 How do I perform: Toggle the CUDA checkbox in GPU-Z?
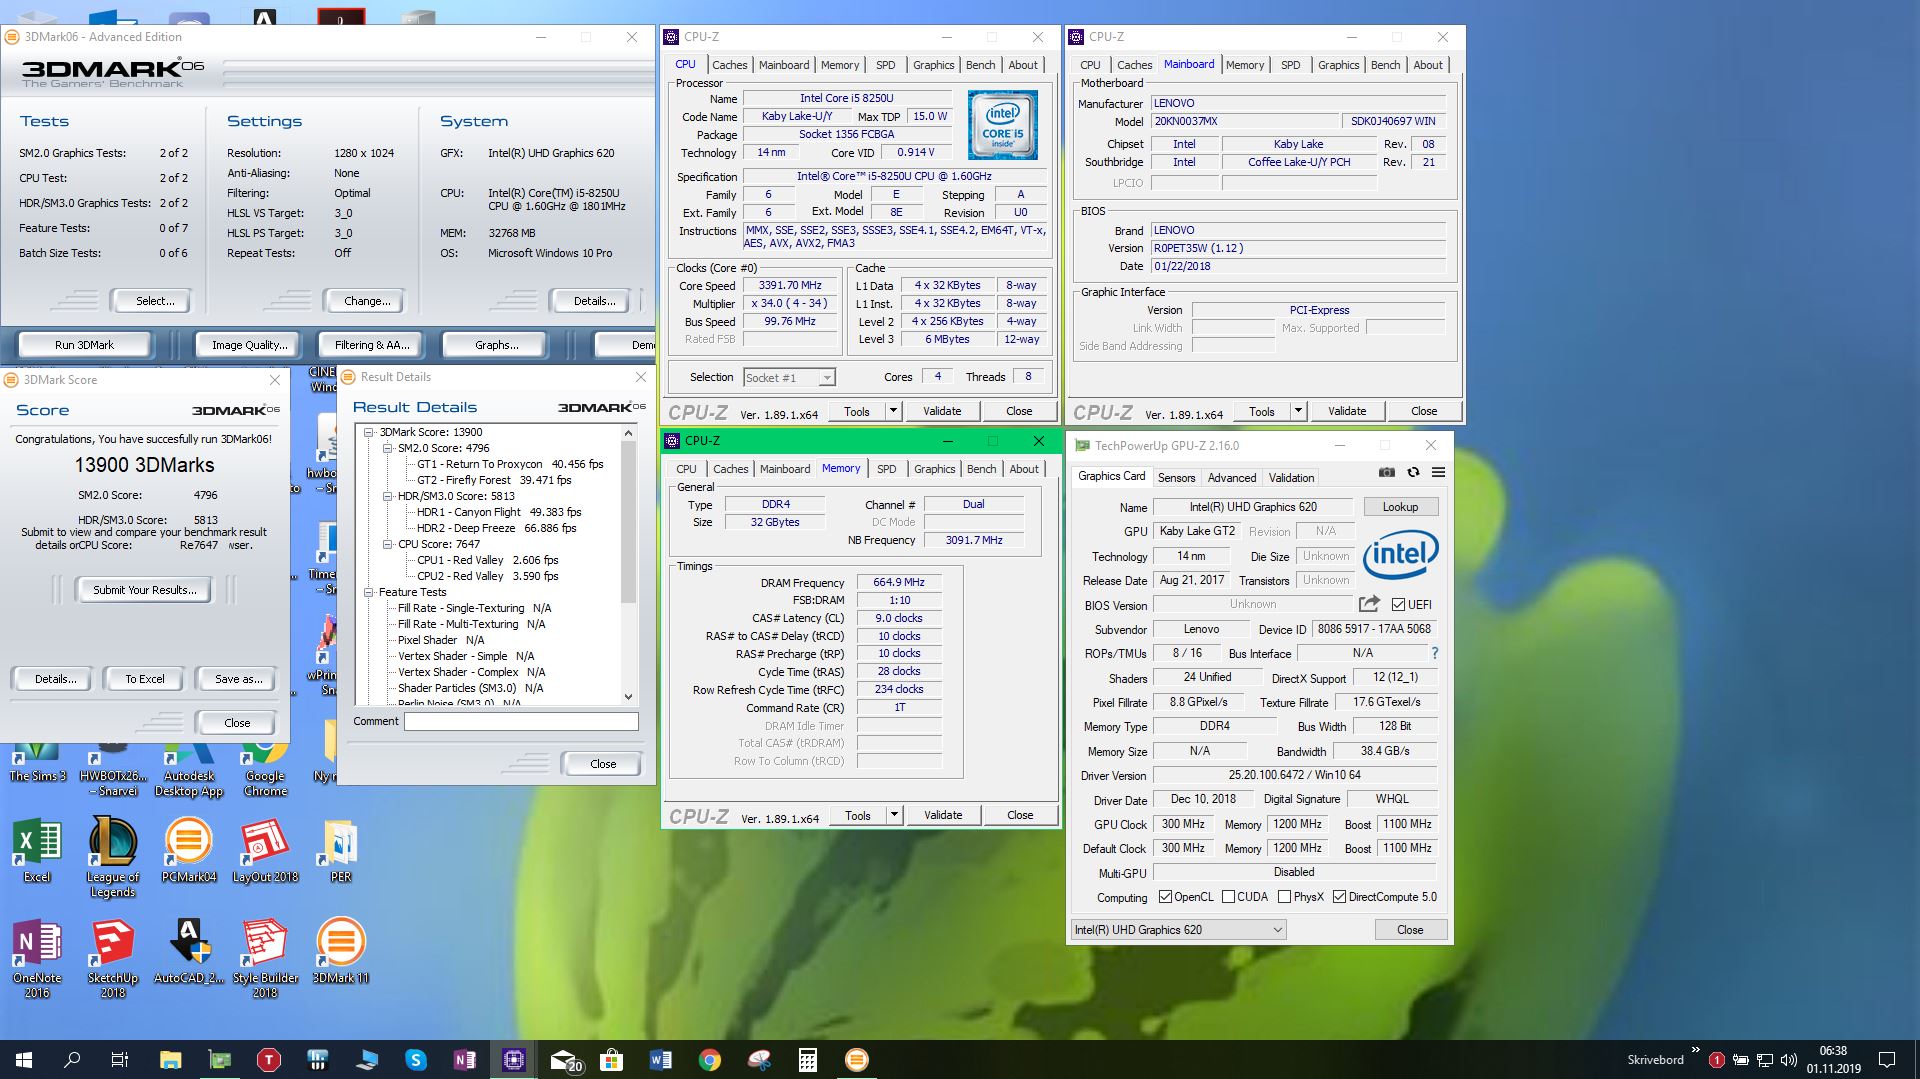1228,897
